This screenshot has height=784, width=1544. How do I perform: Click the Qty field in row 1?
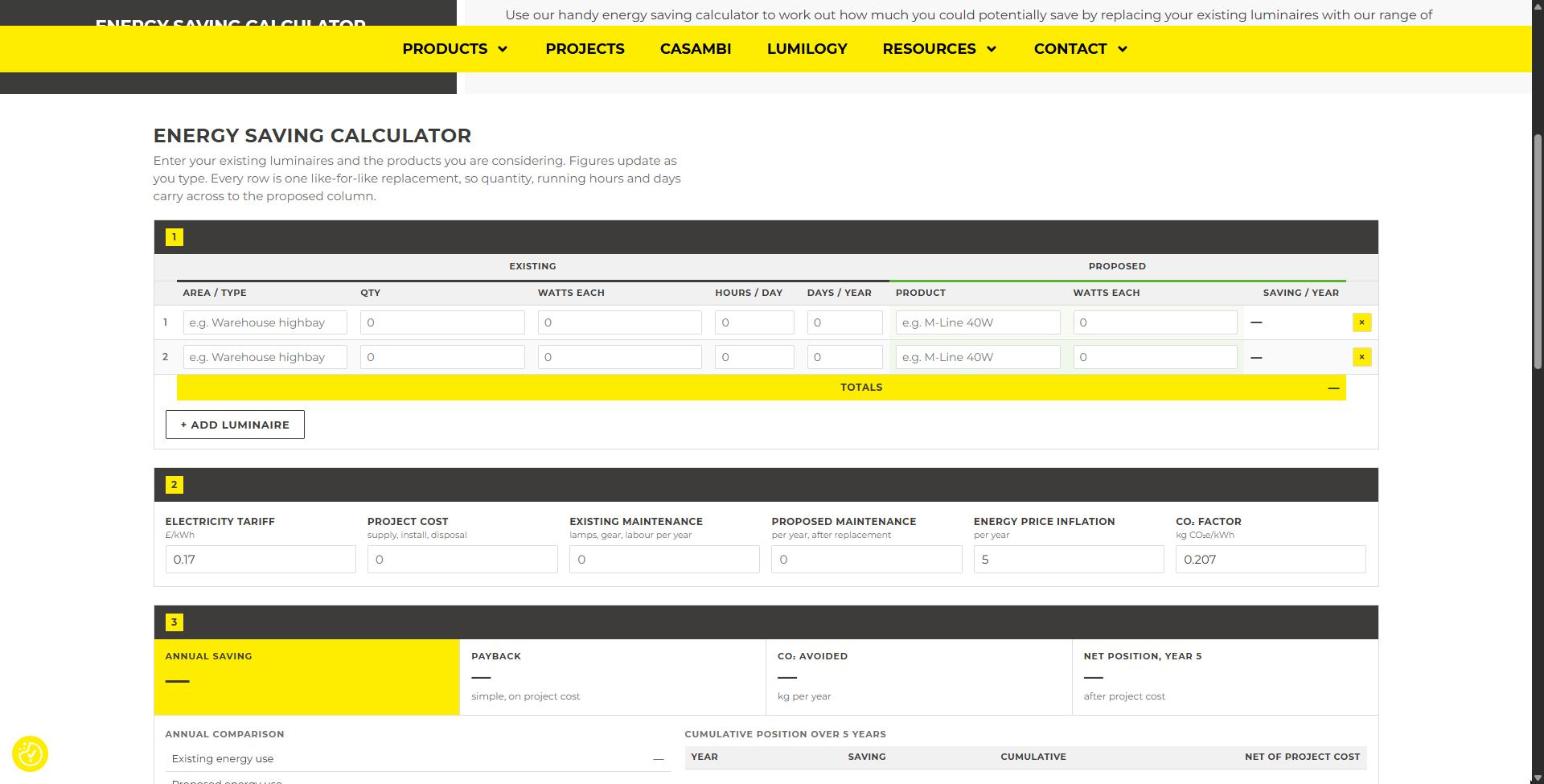(443, 322)
